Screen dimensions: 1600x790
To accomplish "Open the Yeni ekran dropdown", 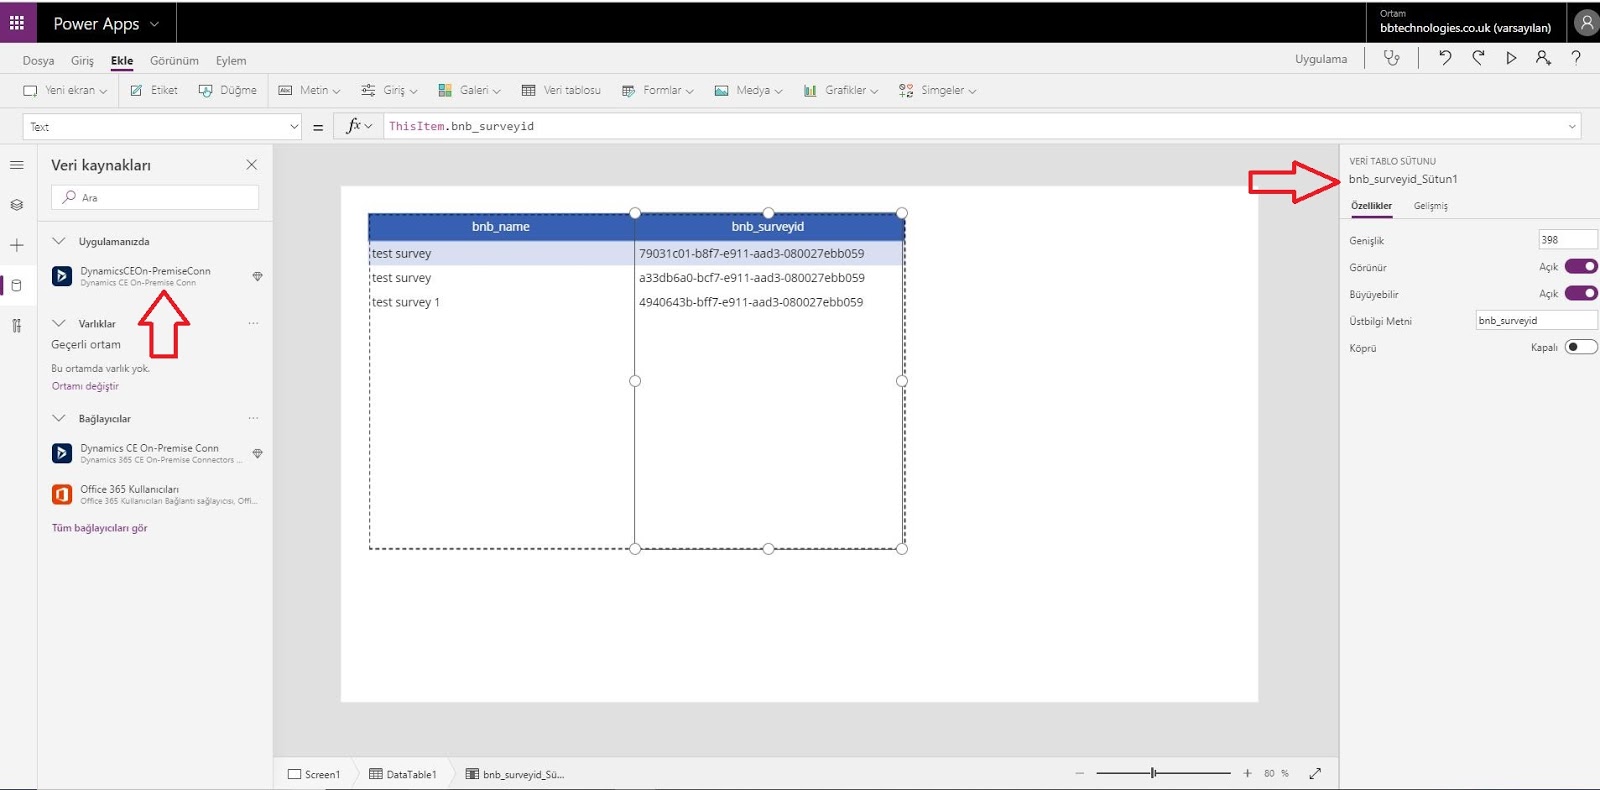I will pos(65,90).
